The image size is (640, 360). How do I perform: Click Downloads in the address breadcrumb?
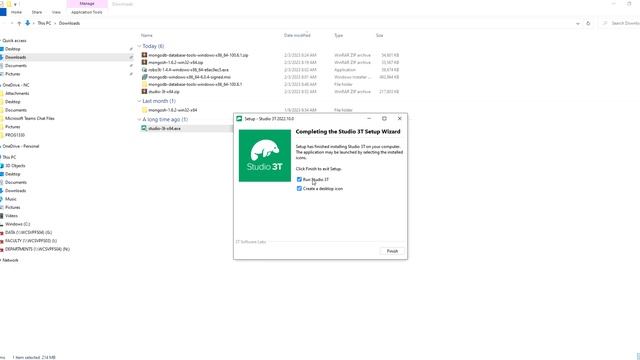coord(69,23)
